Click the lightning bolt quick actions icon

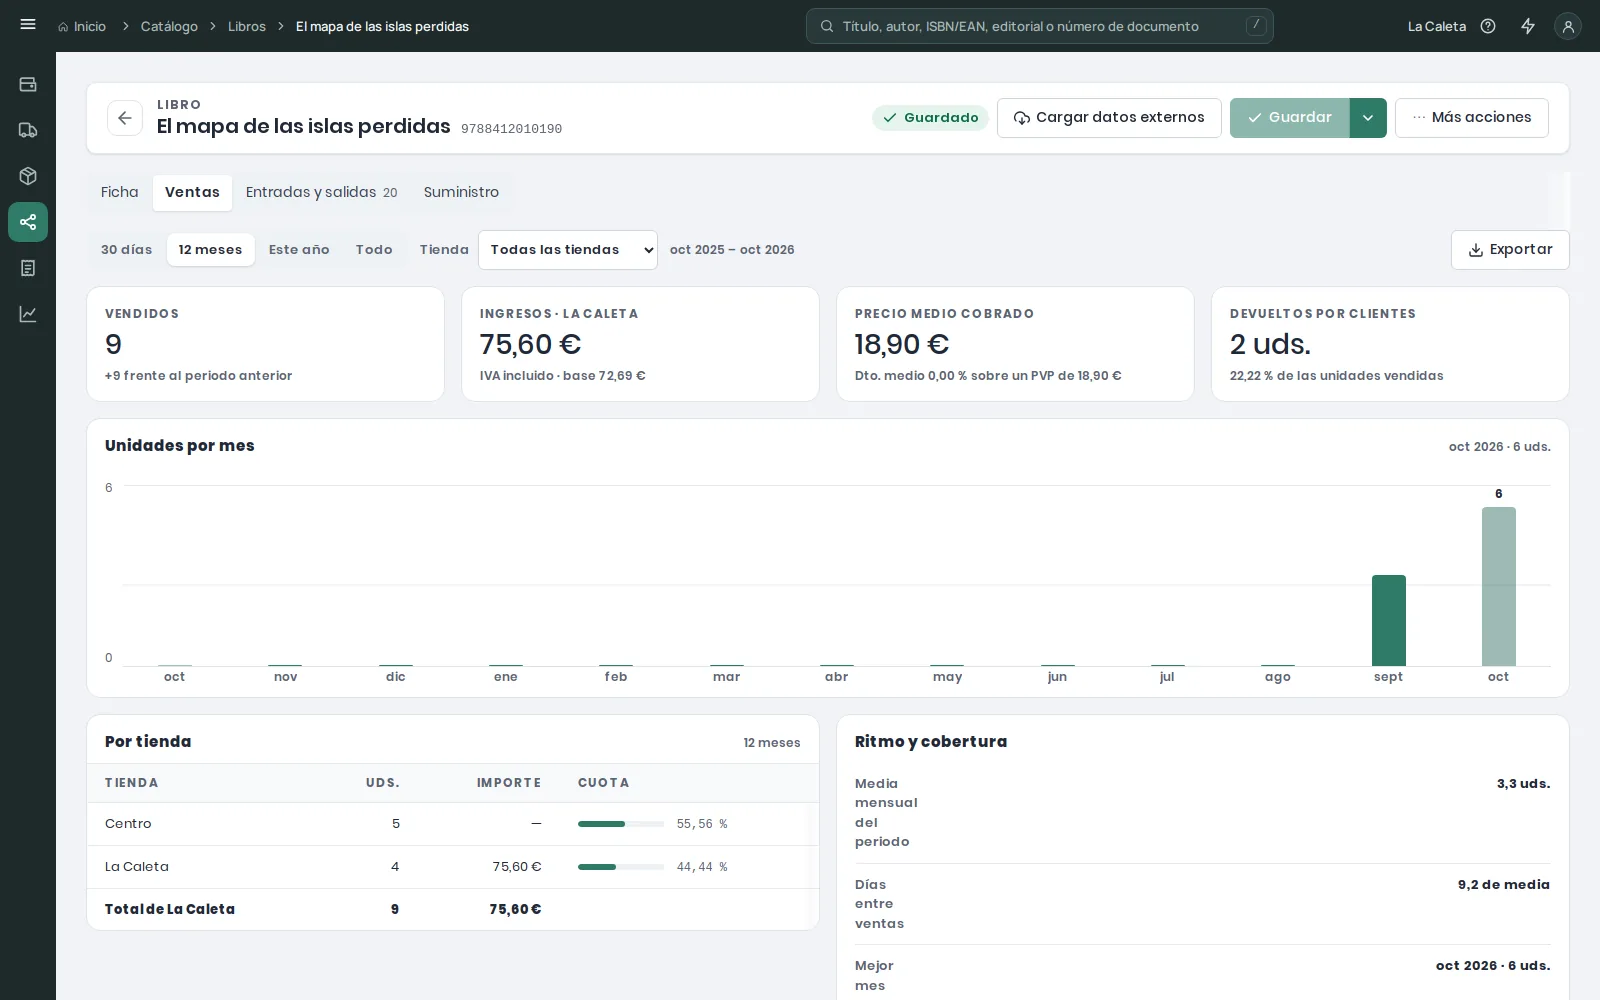1528,26
